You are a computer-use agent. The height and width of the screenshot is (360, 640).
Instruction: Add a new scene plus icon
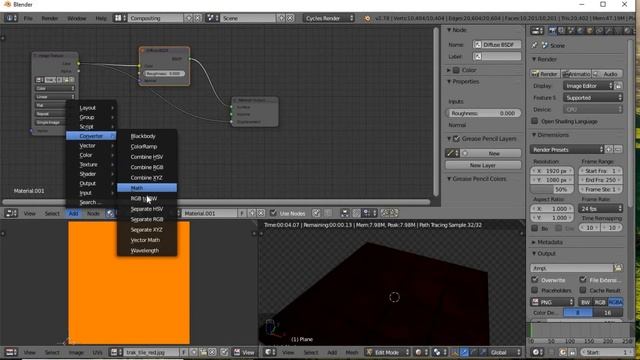[x=282, y=18]
